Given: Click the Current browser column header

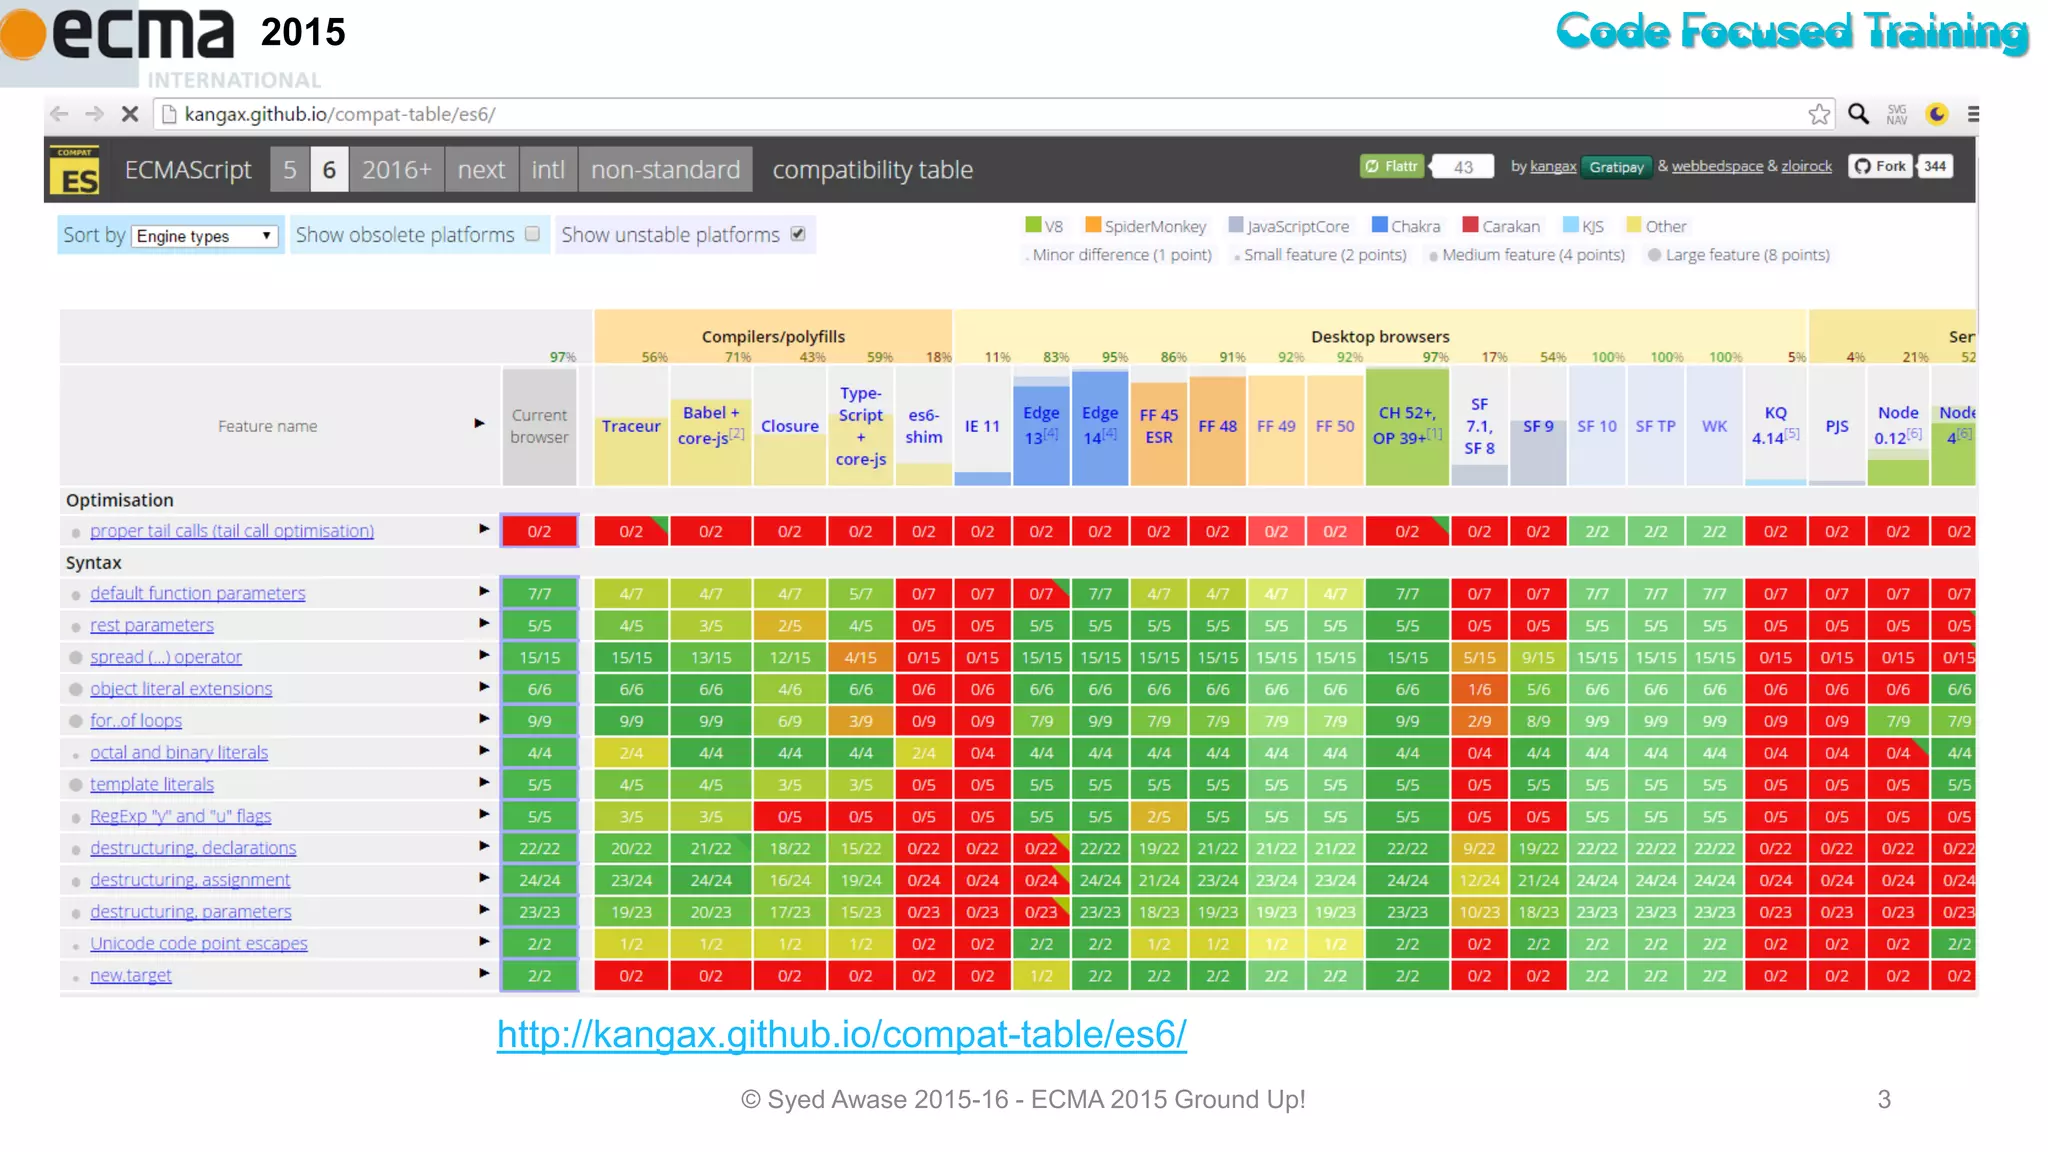Looking at the screenshot, I should pos(539,426).
